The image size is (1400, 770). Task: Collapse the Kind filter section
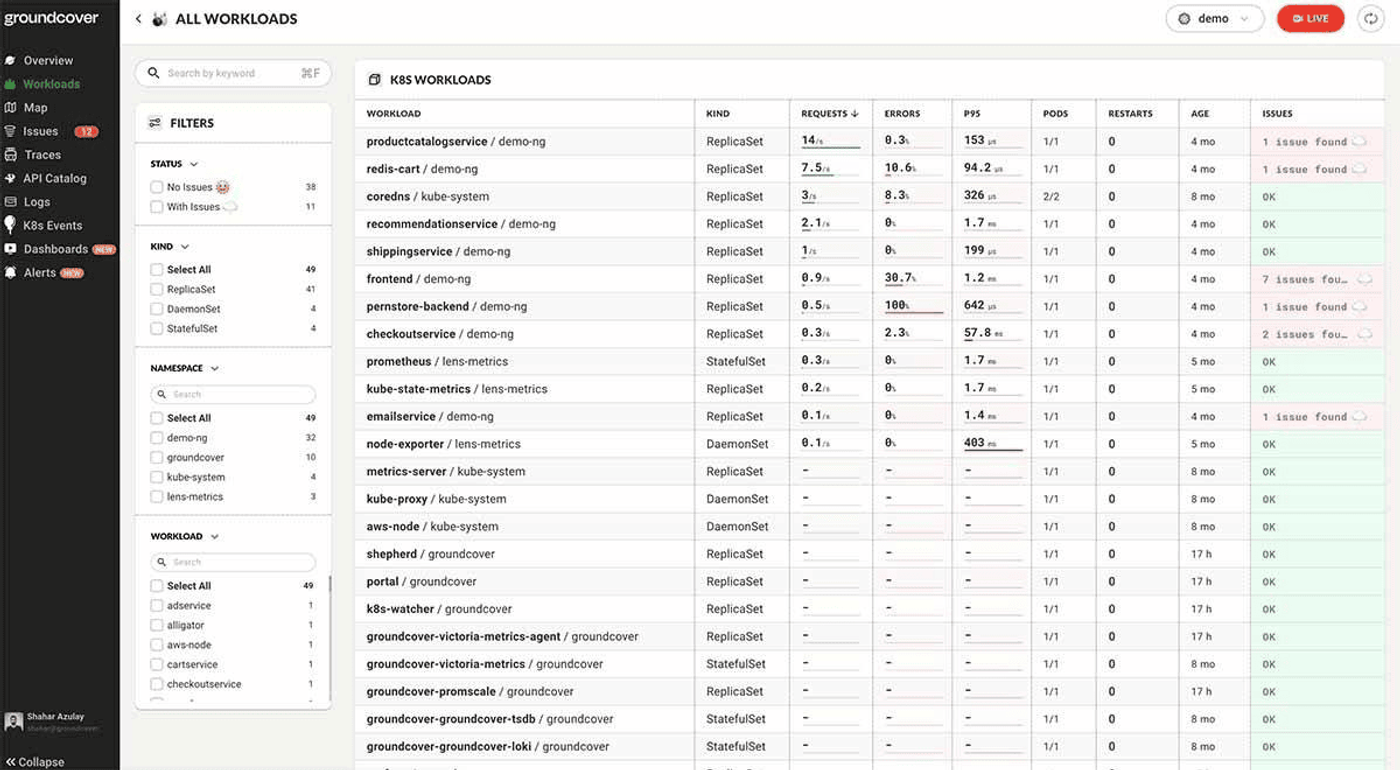click(185, 246)
